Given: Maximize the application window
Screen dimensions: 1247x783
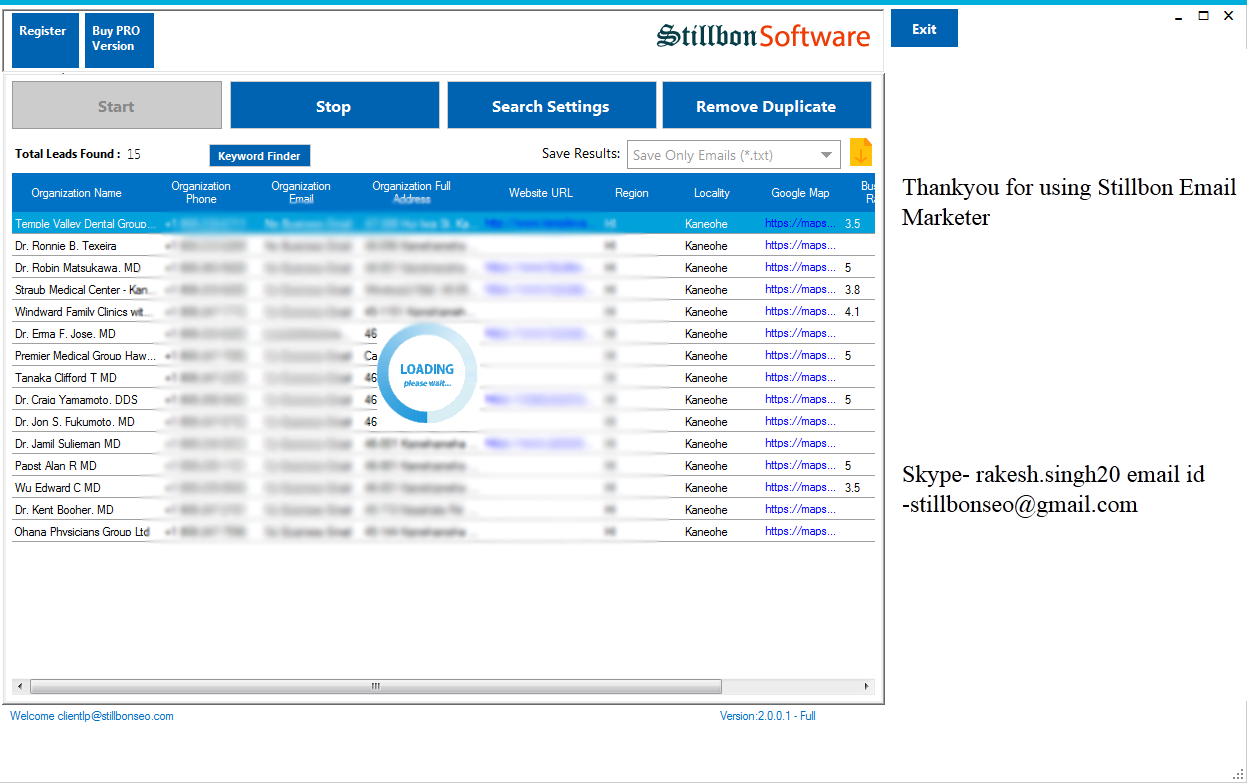Looking at the screenshot, I should 1203,15.
